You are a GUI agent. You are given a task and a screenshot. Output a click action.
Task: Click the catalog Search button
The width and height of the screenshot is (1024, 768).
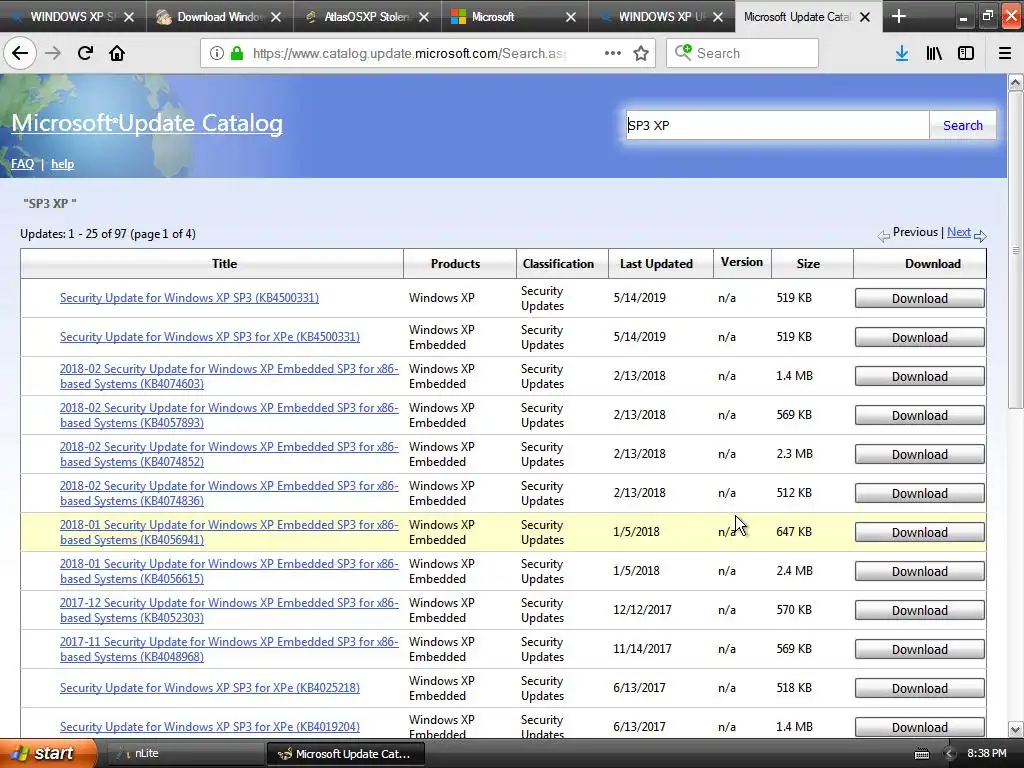(x=963, y=125)
